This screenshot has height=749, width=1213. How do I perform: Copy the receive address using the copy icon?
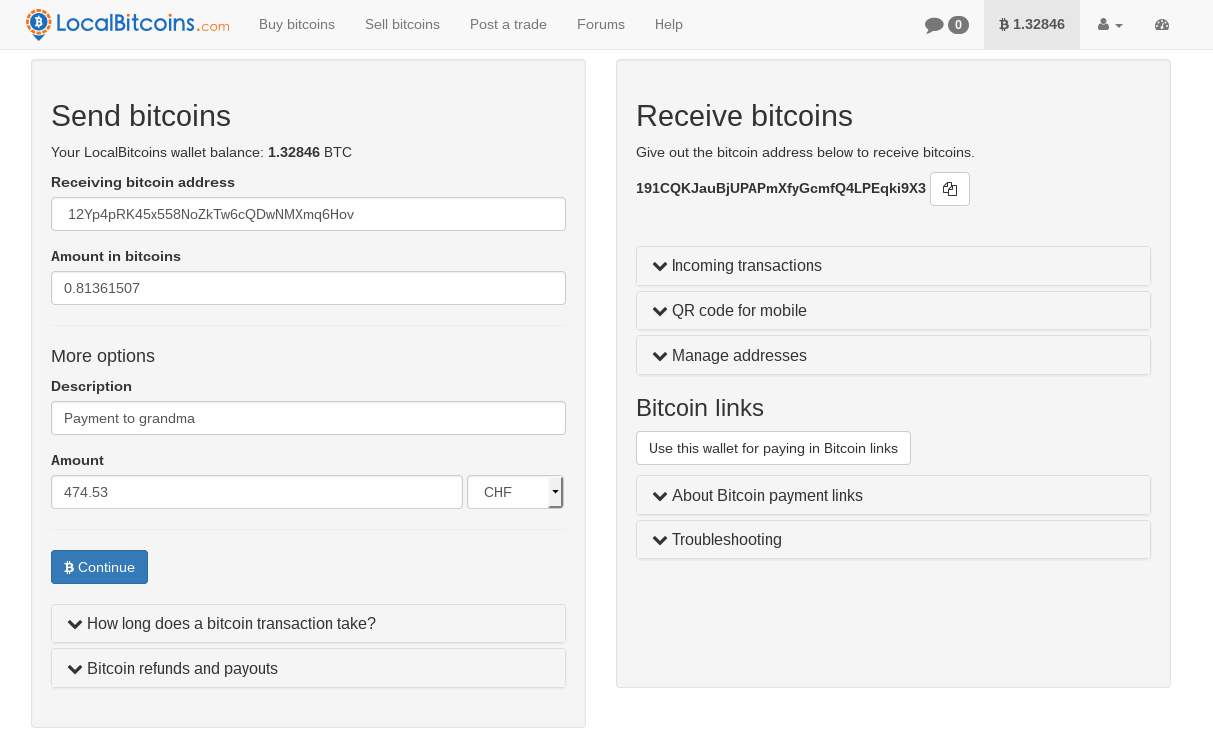pyautogui.click(x=949, y=188)
